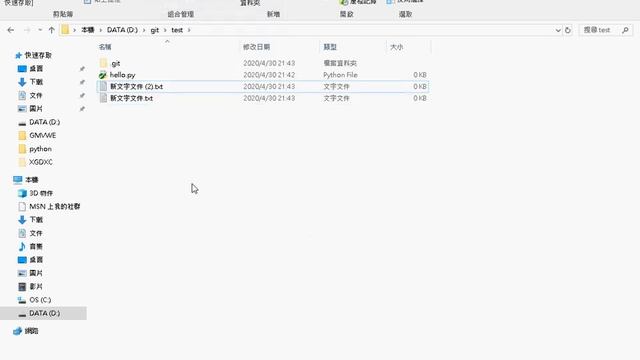The width and height of the screenshot is (640, 360).
Task: Click the date 2020/4/30 21:42 of hello.py
Action: pos(269,75)
